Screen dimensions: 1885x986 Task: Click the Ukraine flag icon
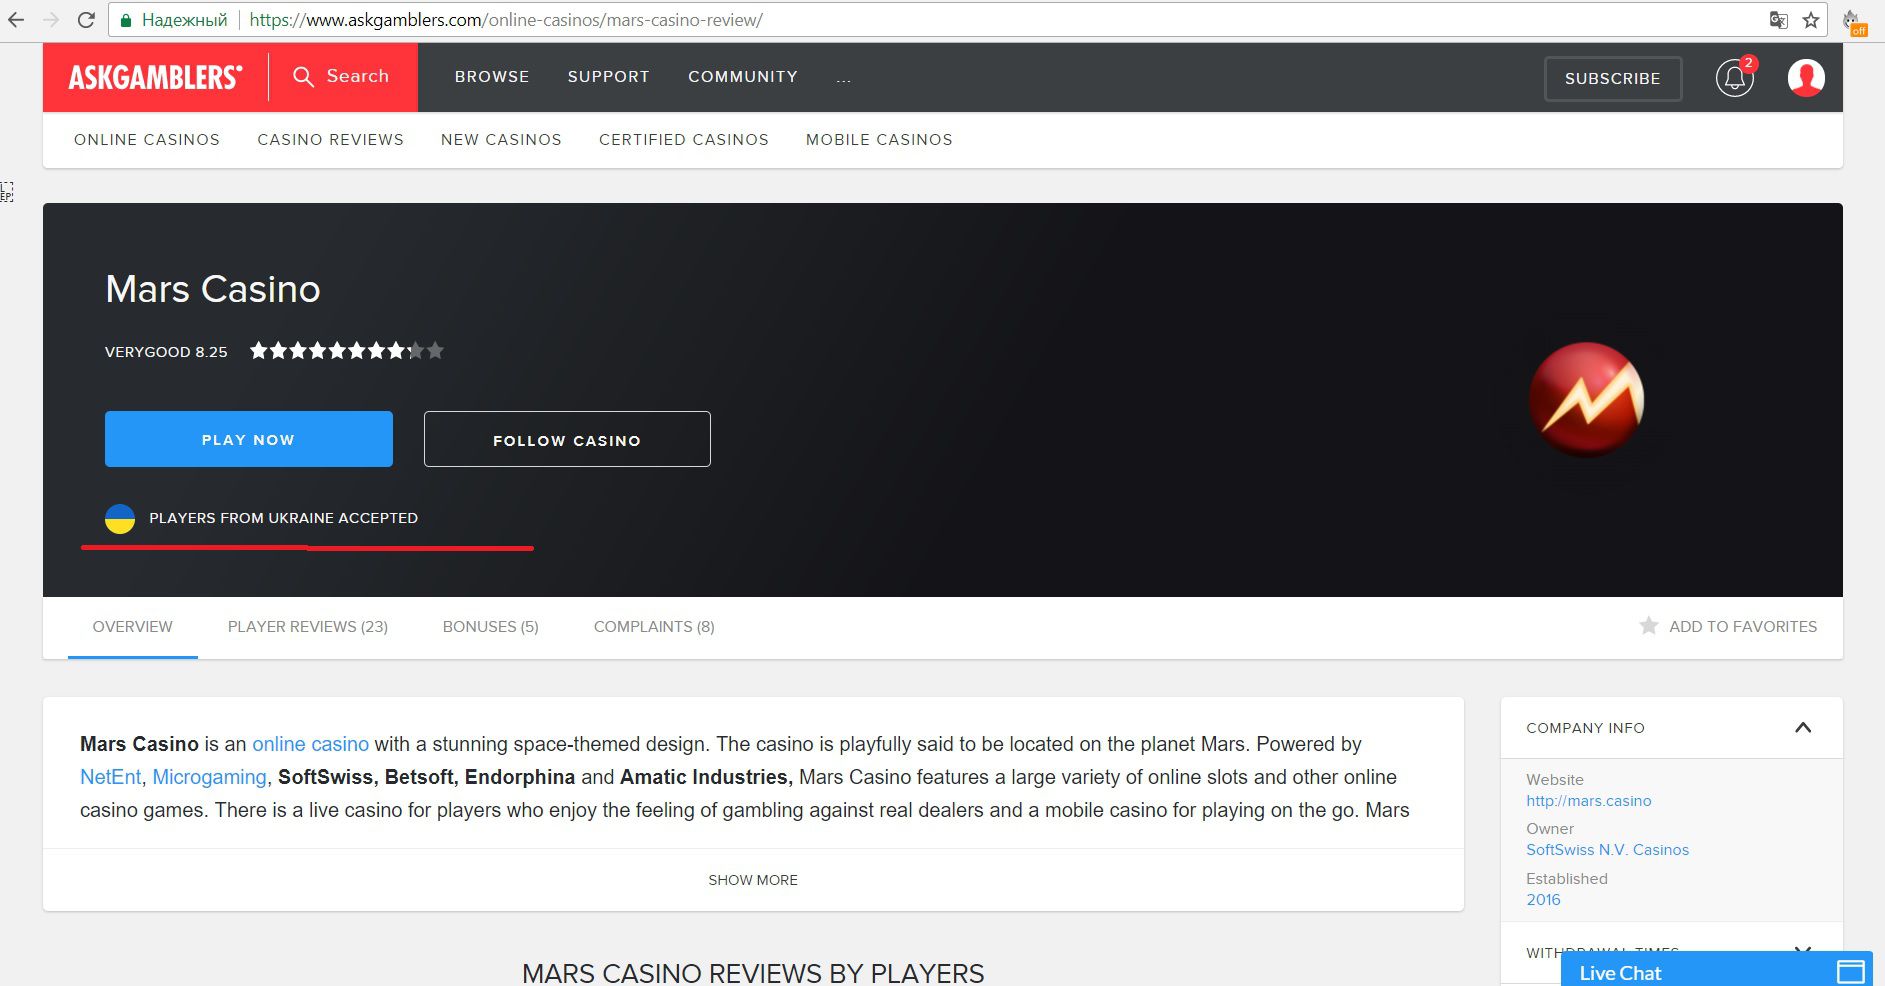(120, 518)
